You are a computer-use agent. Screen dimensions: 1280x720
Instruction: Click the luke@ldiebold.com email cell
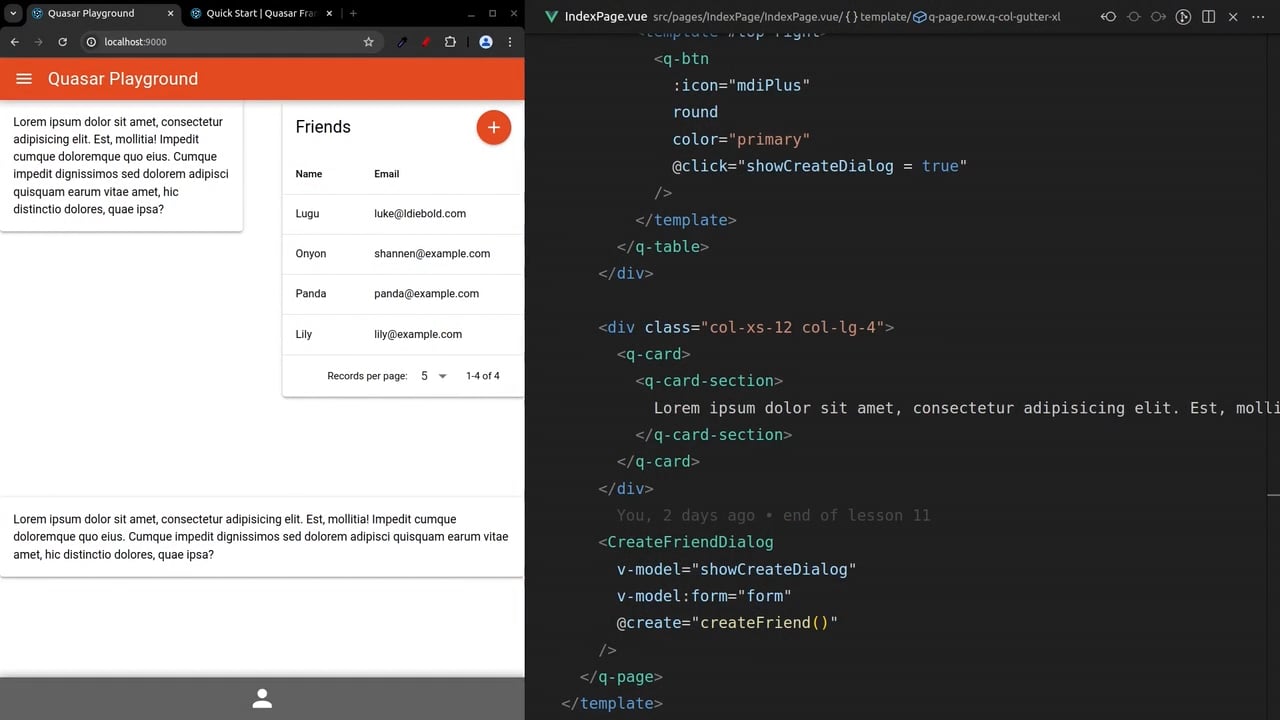click(x=420, y=214)
